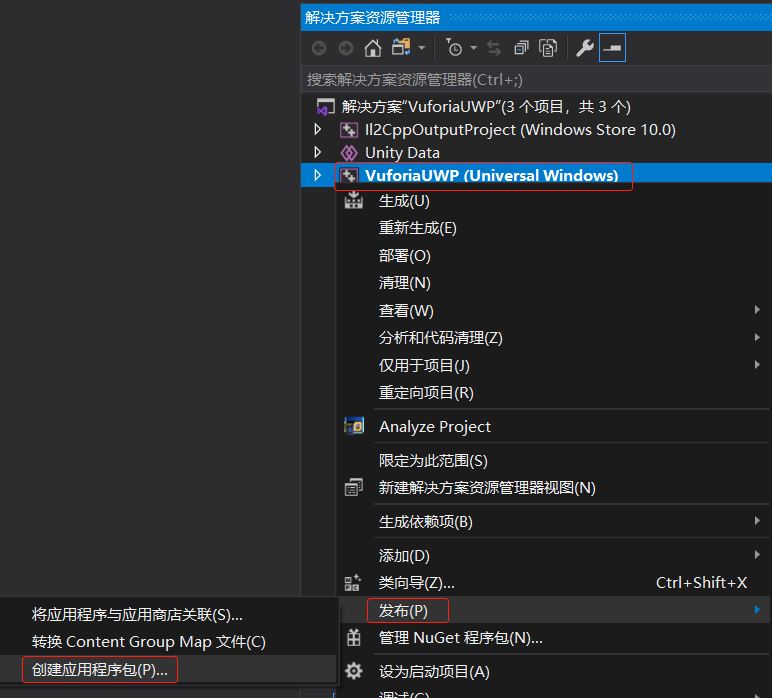The image size is (772, 698).
Task: Open the 添加(D) submenu
Action: pyautogui.click(x=553, y=556)
